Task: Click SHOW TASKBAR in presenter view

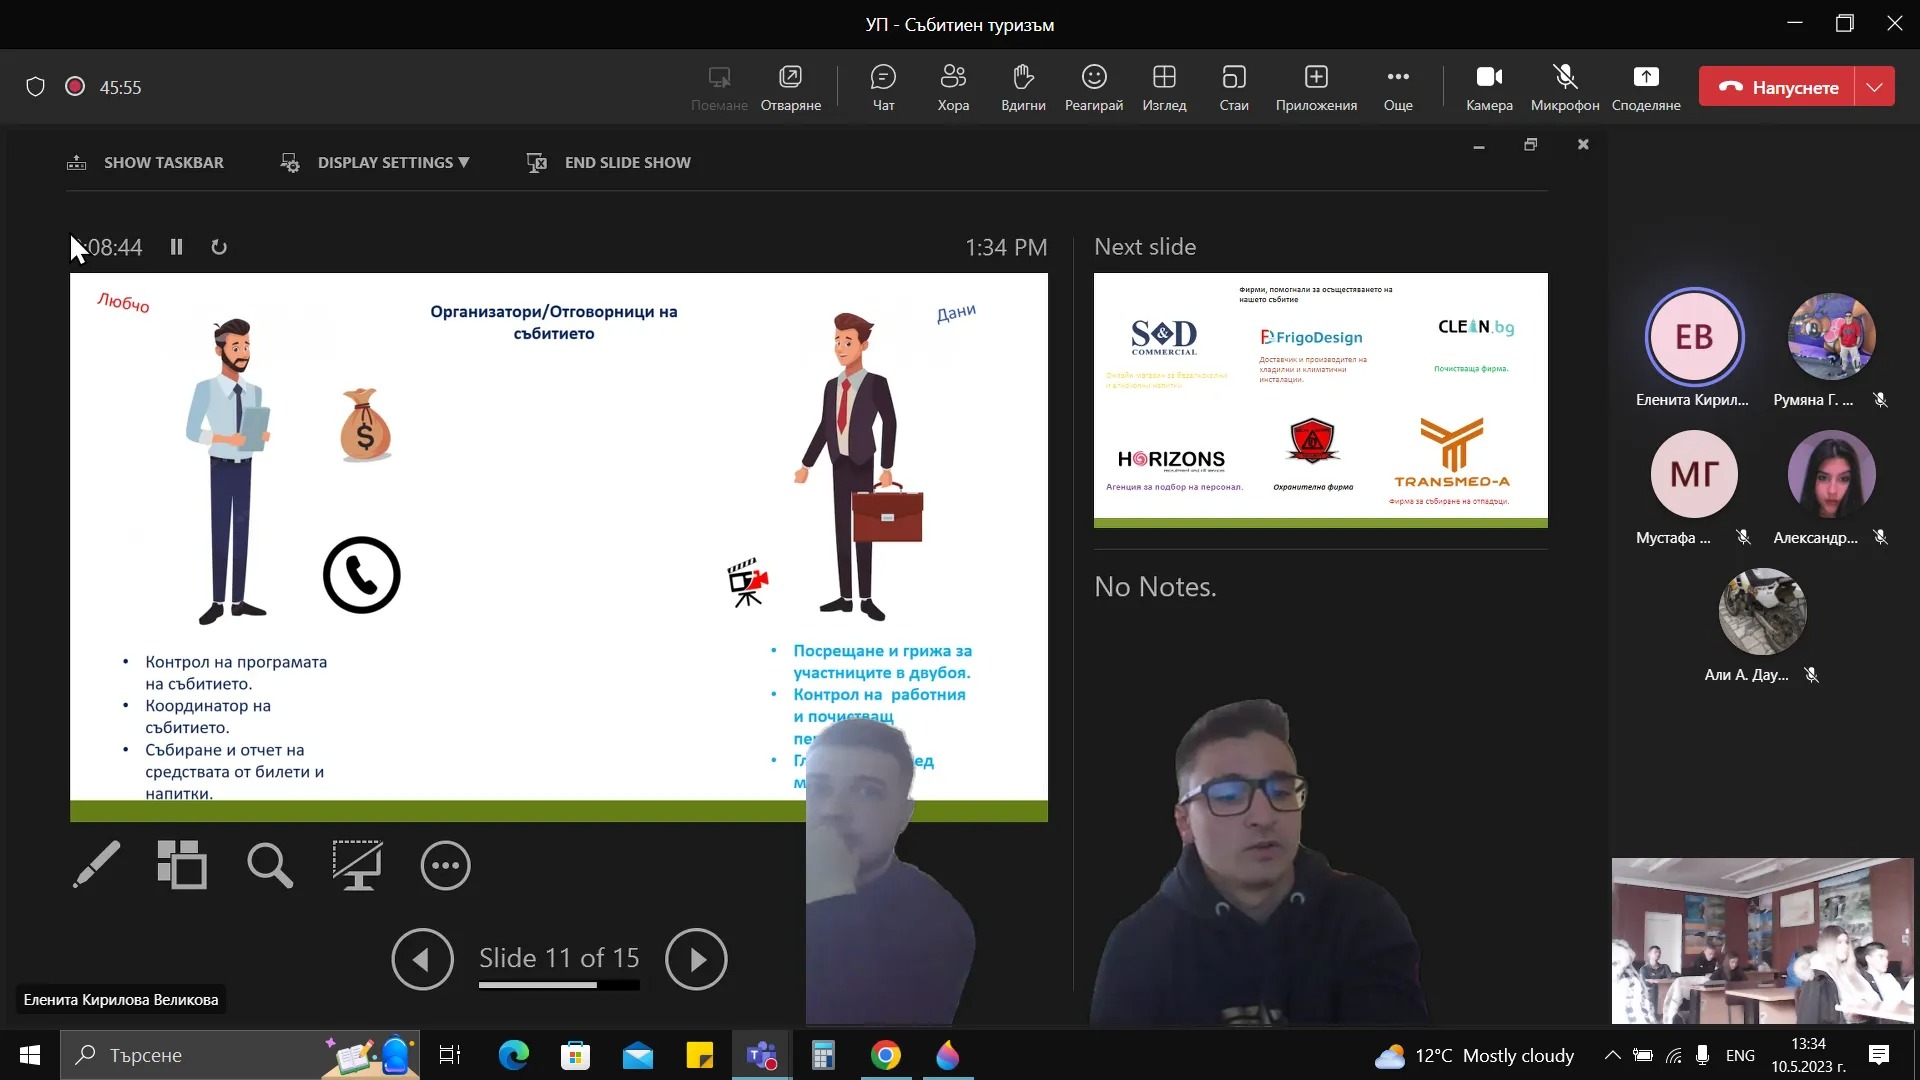Action: 145,162
